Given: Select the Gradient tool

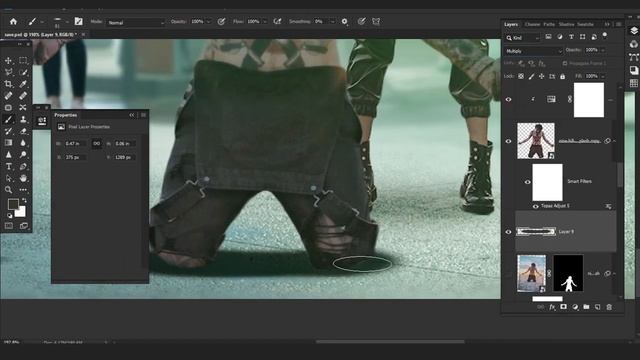Looking at the screenshot, I should (8, 143).
